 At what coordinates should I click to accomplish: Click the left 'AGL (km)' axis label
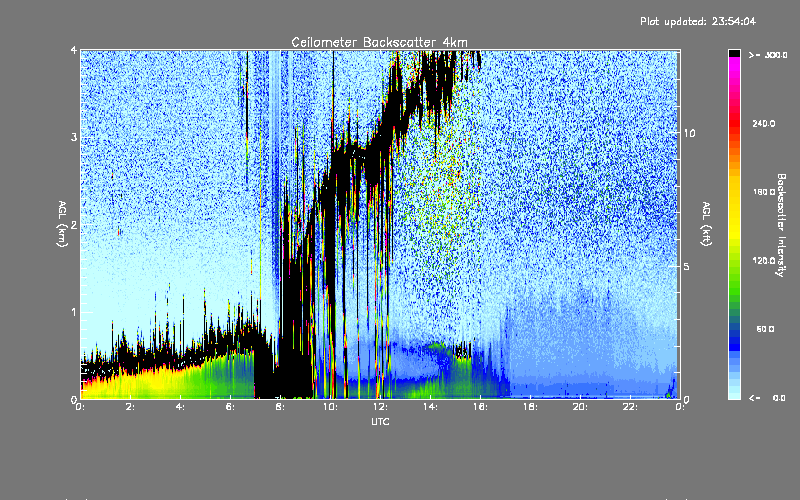click(62, 224)
